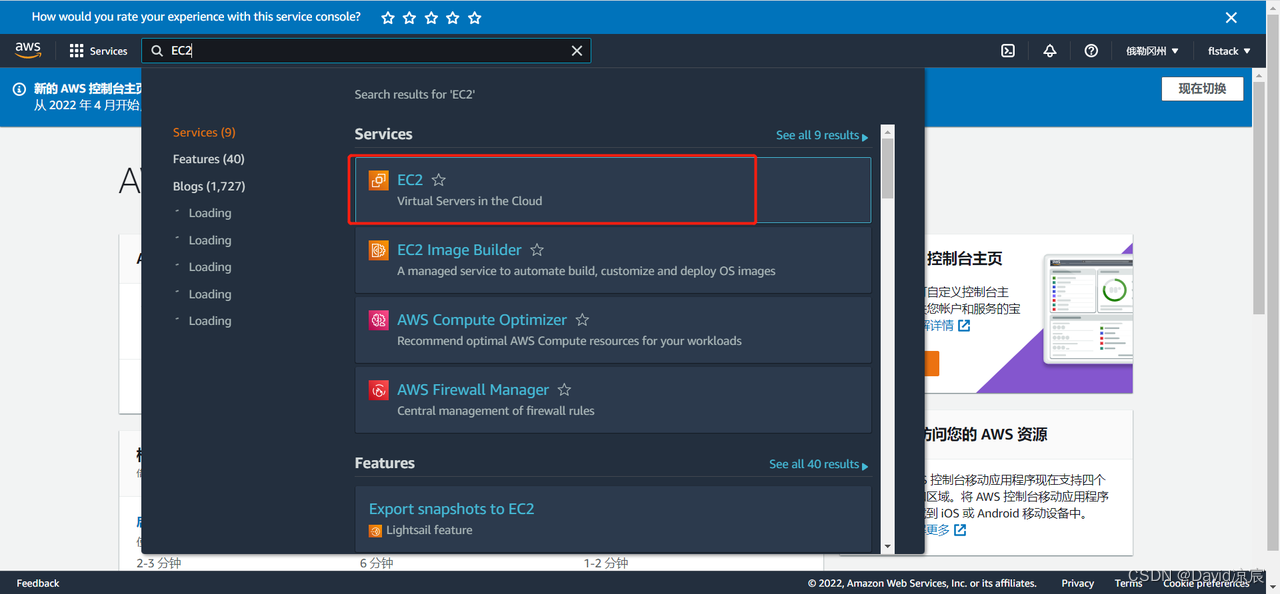Rate experience with the first star

387,17
